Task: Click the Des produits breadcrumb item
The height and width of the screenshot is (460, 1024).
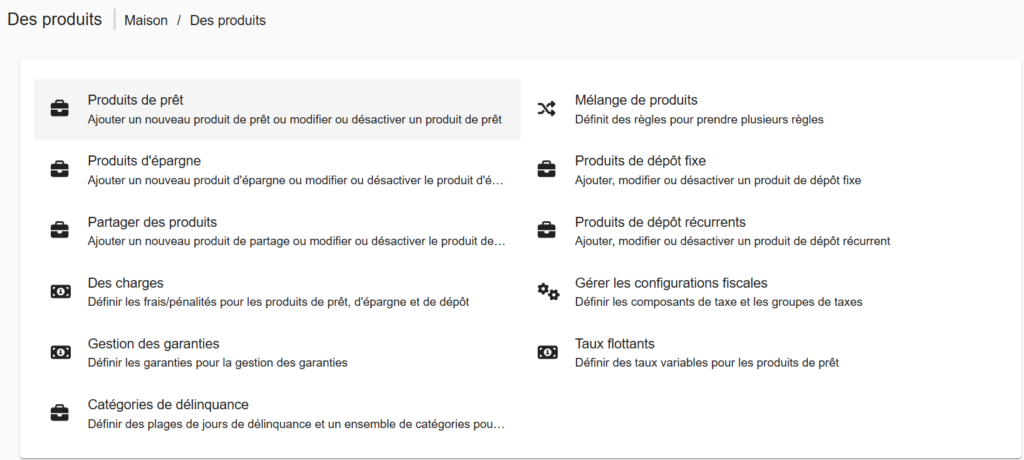Action: point(228,20)
